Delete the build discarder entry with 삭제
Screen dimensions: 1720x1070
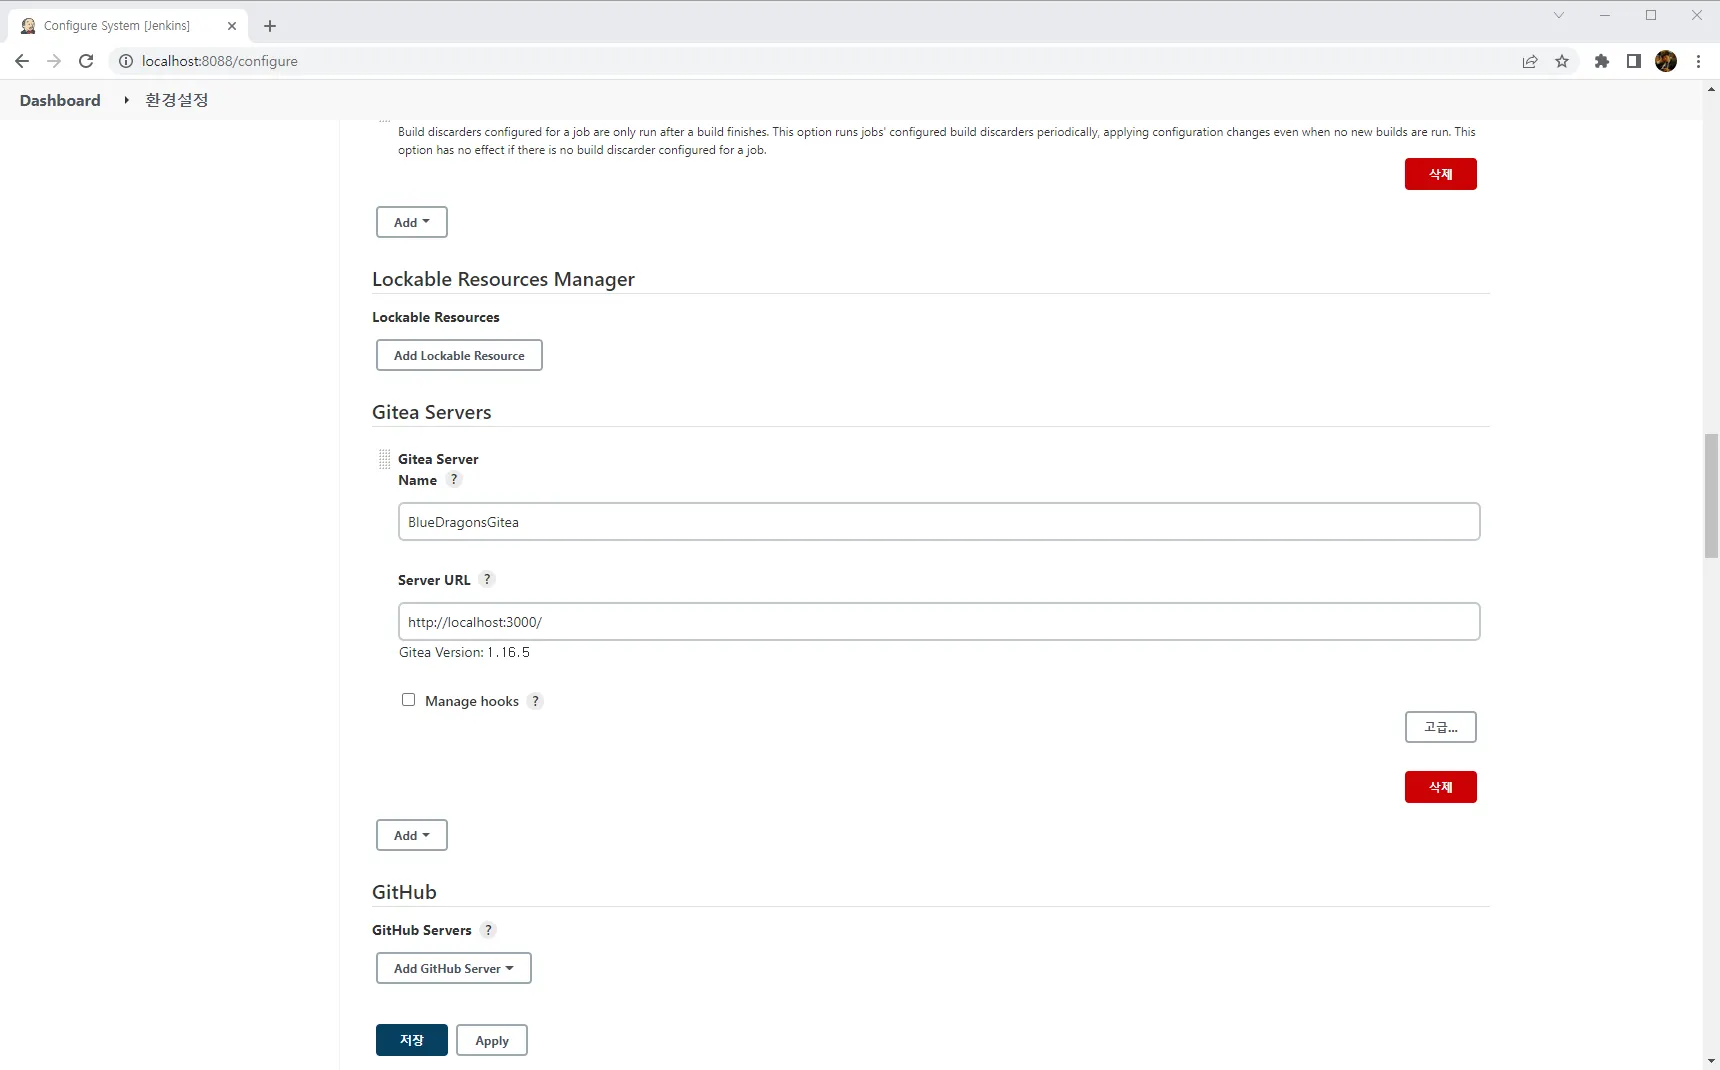pyautogui.click(x=1441, y=174)
